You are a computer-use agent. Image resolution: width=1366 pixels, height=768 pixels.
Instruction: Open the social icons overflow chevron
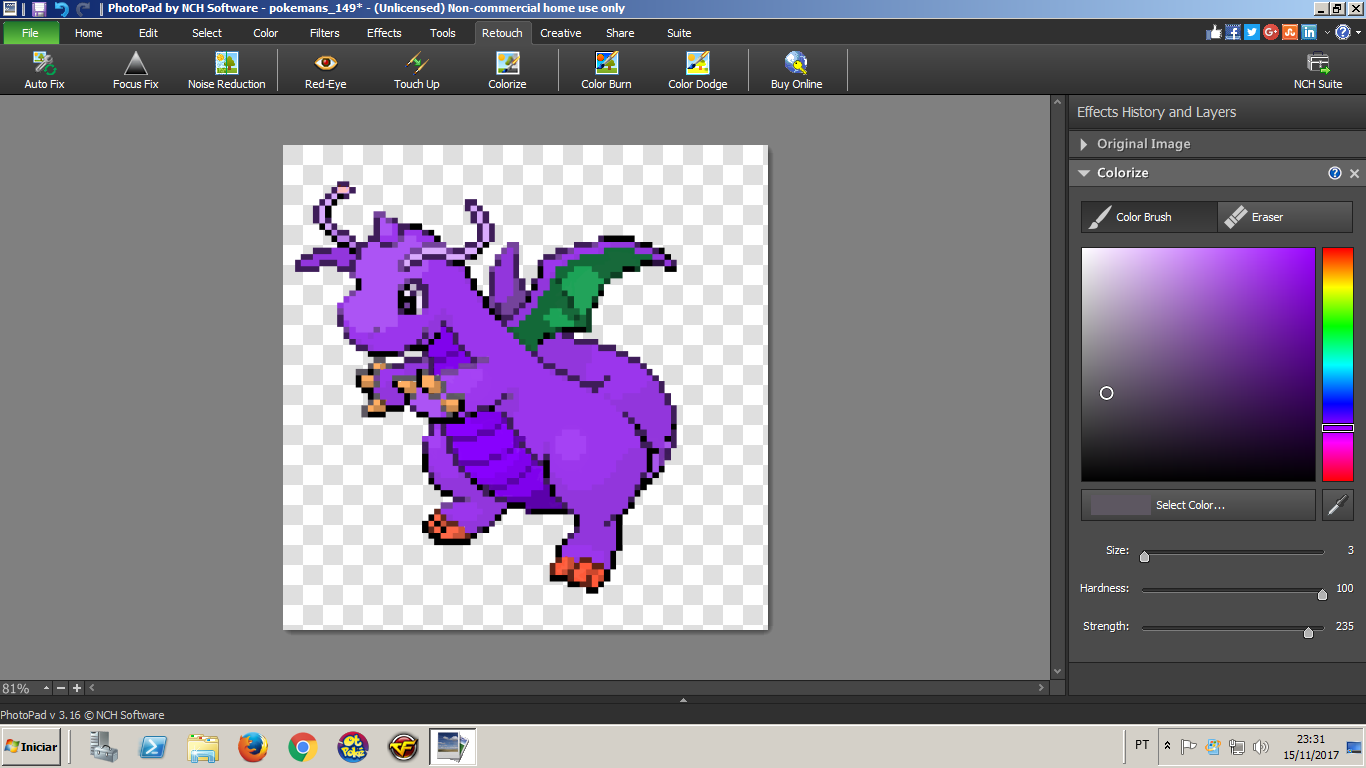[x=1327, y=32]
